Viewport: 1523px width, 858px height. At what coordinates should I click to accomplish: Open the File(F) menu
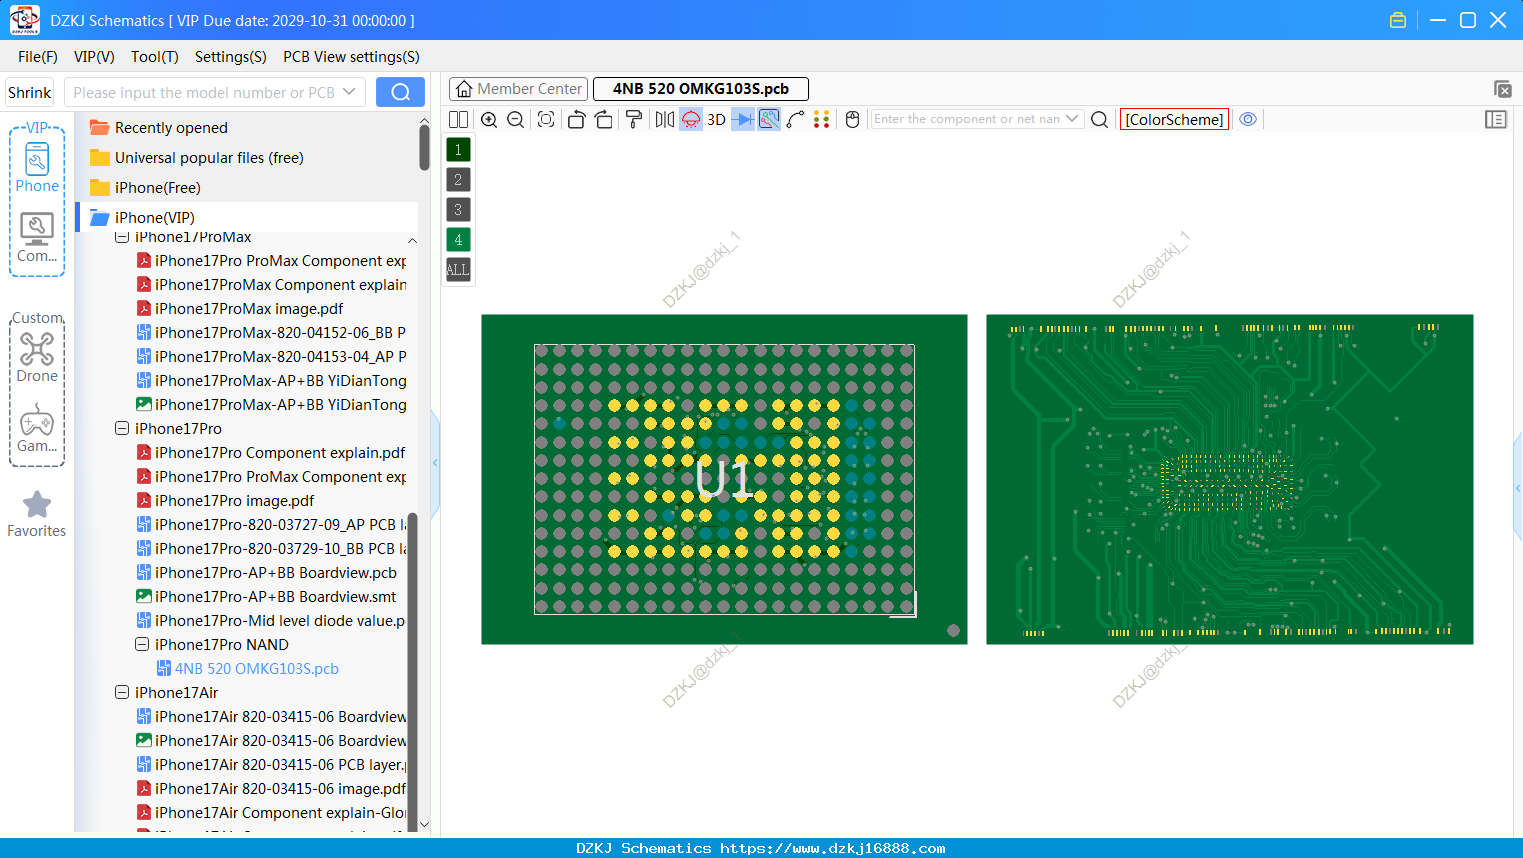point(38,57)
